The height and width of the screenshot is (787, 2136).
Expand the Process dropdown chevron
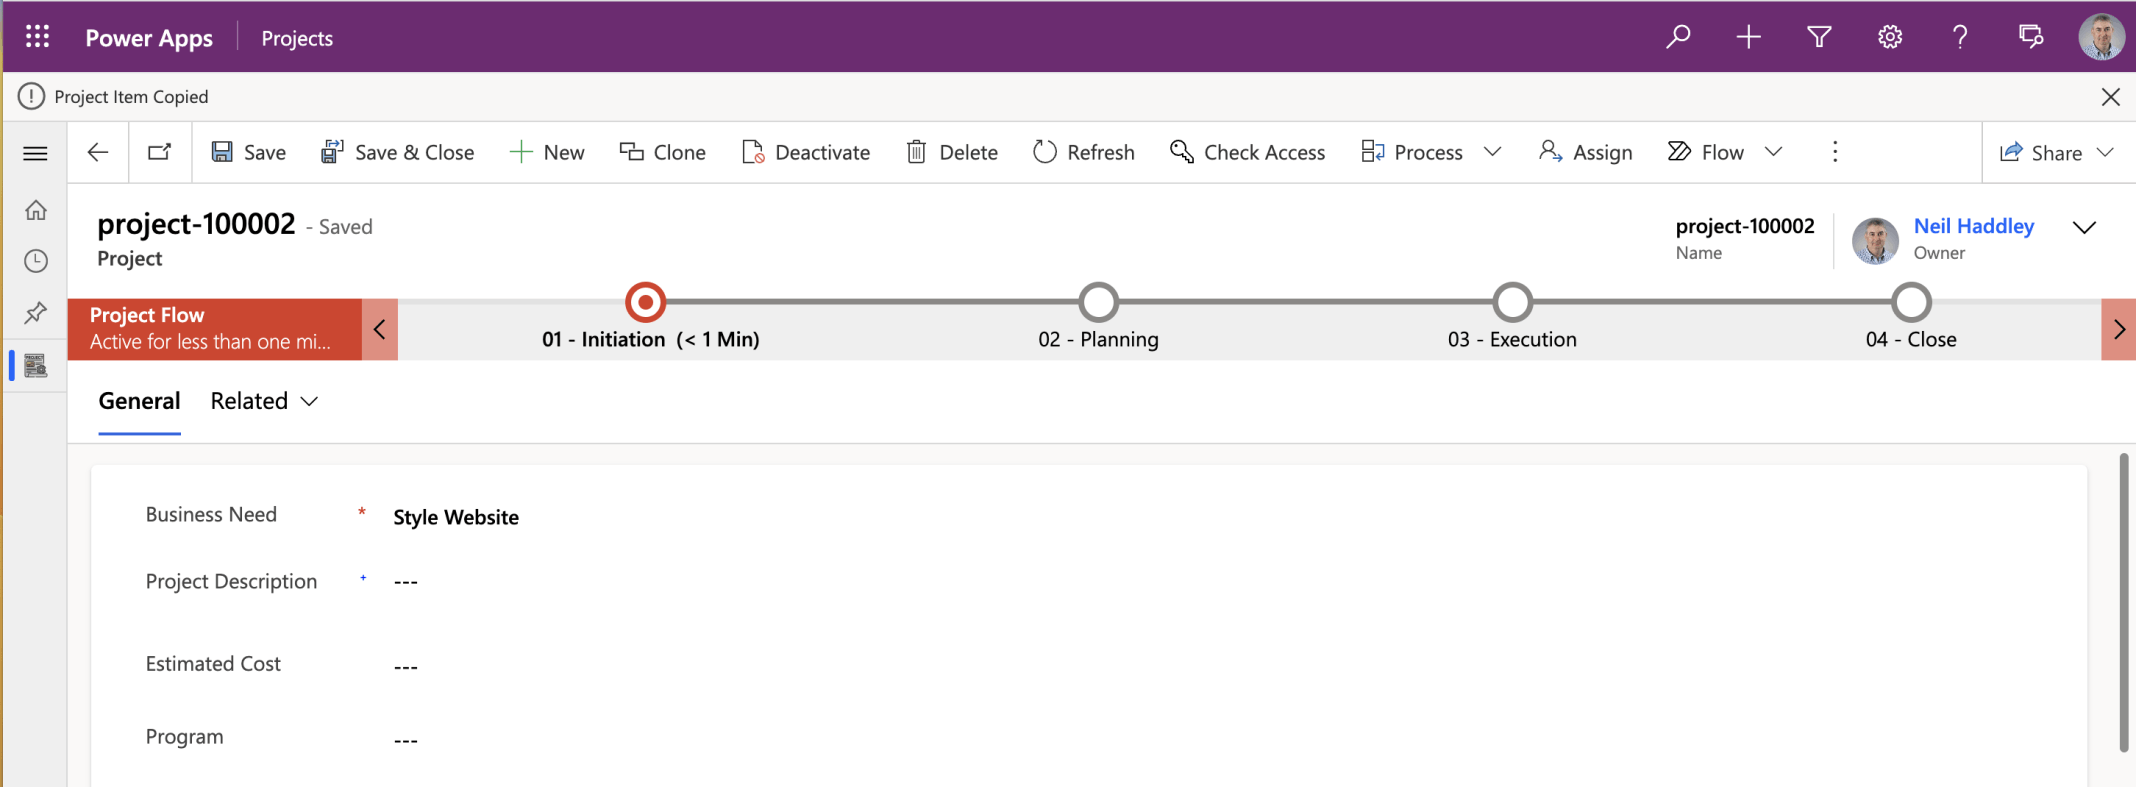click(1493, 152)
